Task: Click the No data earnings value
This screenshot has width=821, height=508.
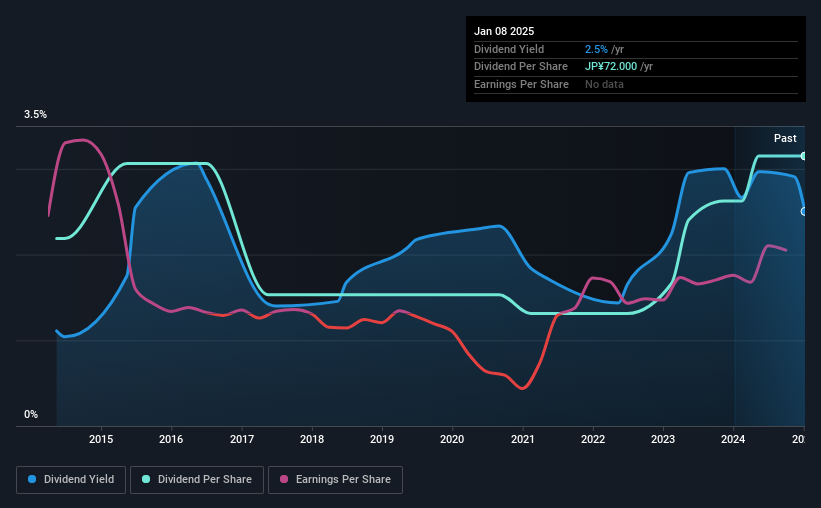Action: 604,84
